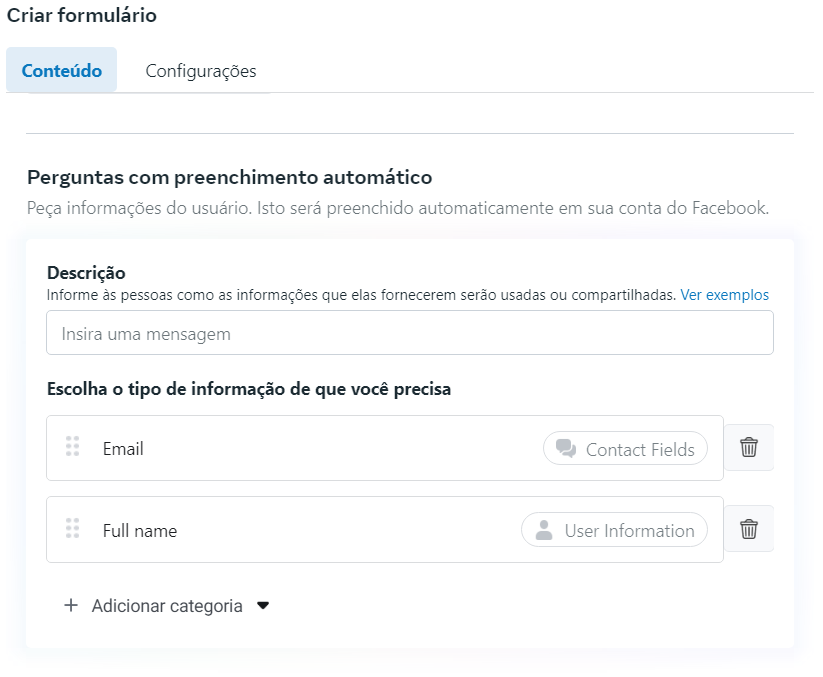
Task: Open the Configurações tab
Action: point(201,71)
